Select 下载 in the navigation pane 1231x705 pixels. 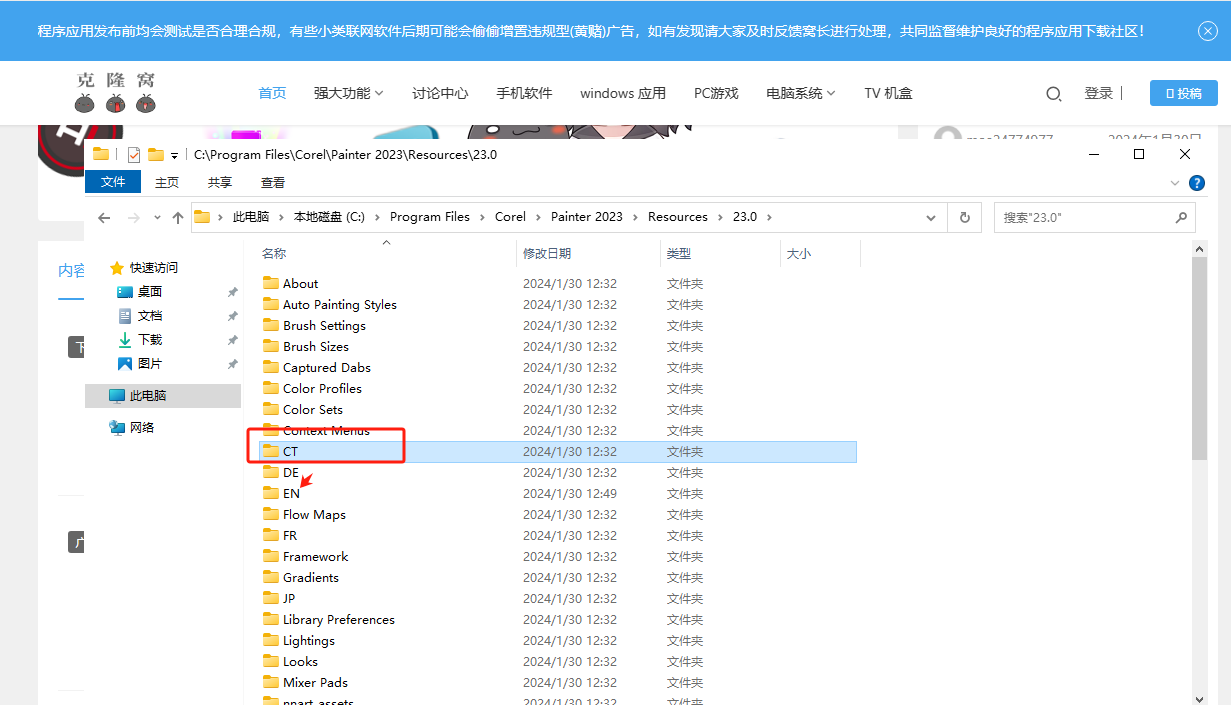pos(150,340)
